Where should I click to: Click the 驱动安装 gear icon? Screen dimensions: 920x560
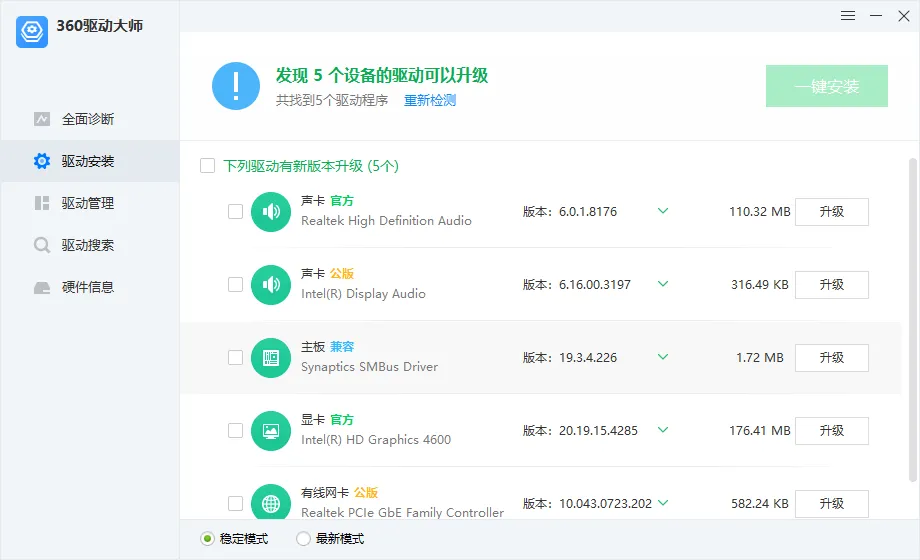[42, 161]
